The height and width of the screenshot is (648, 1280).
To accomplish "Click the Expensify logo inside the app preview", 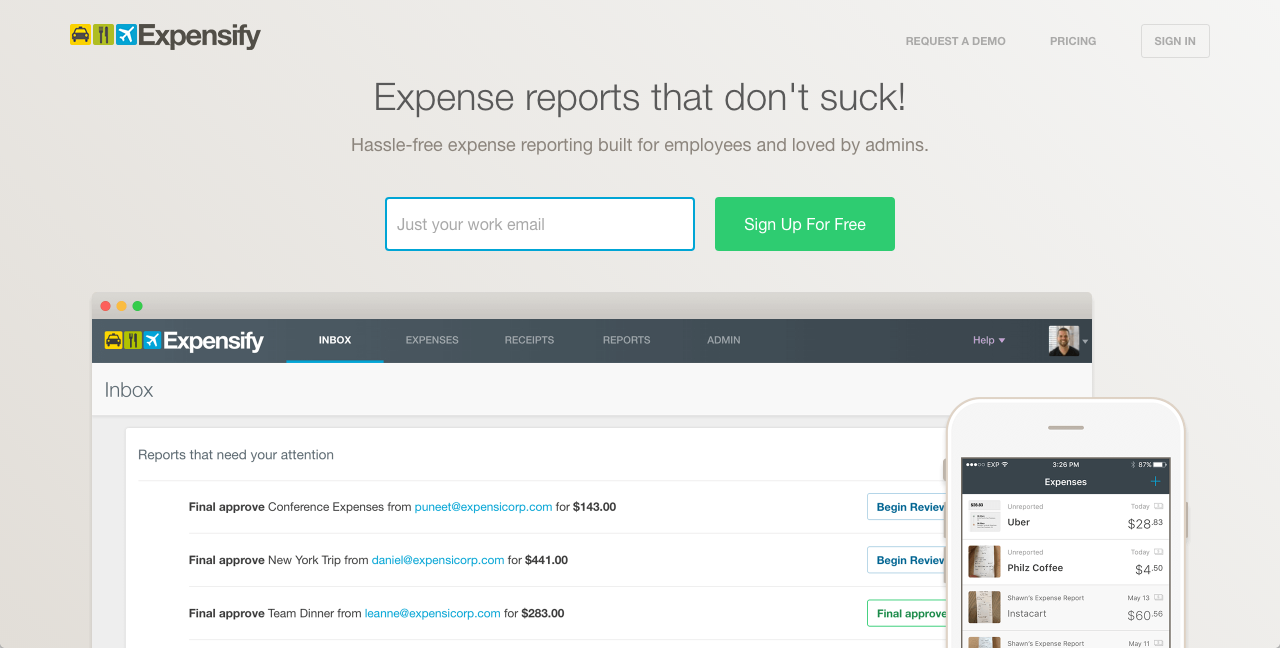I will 184,341.
